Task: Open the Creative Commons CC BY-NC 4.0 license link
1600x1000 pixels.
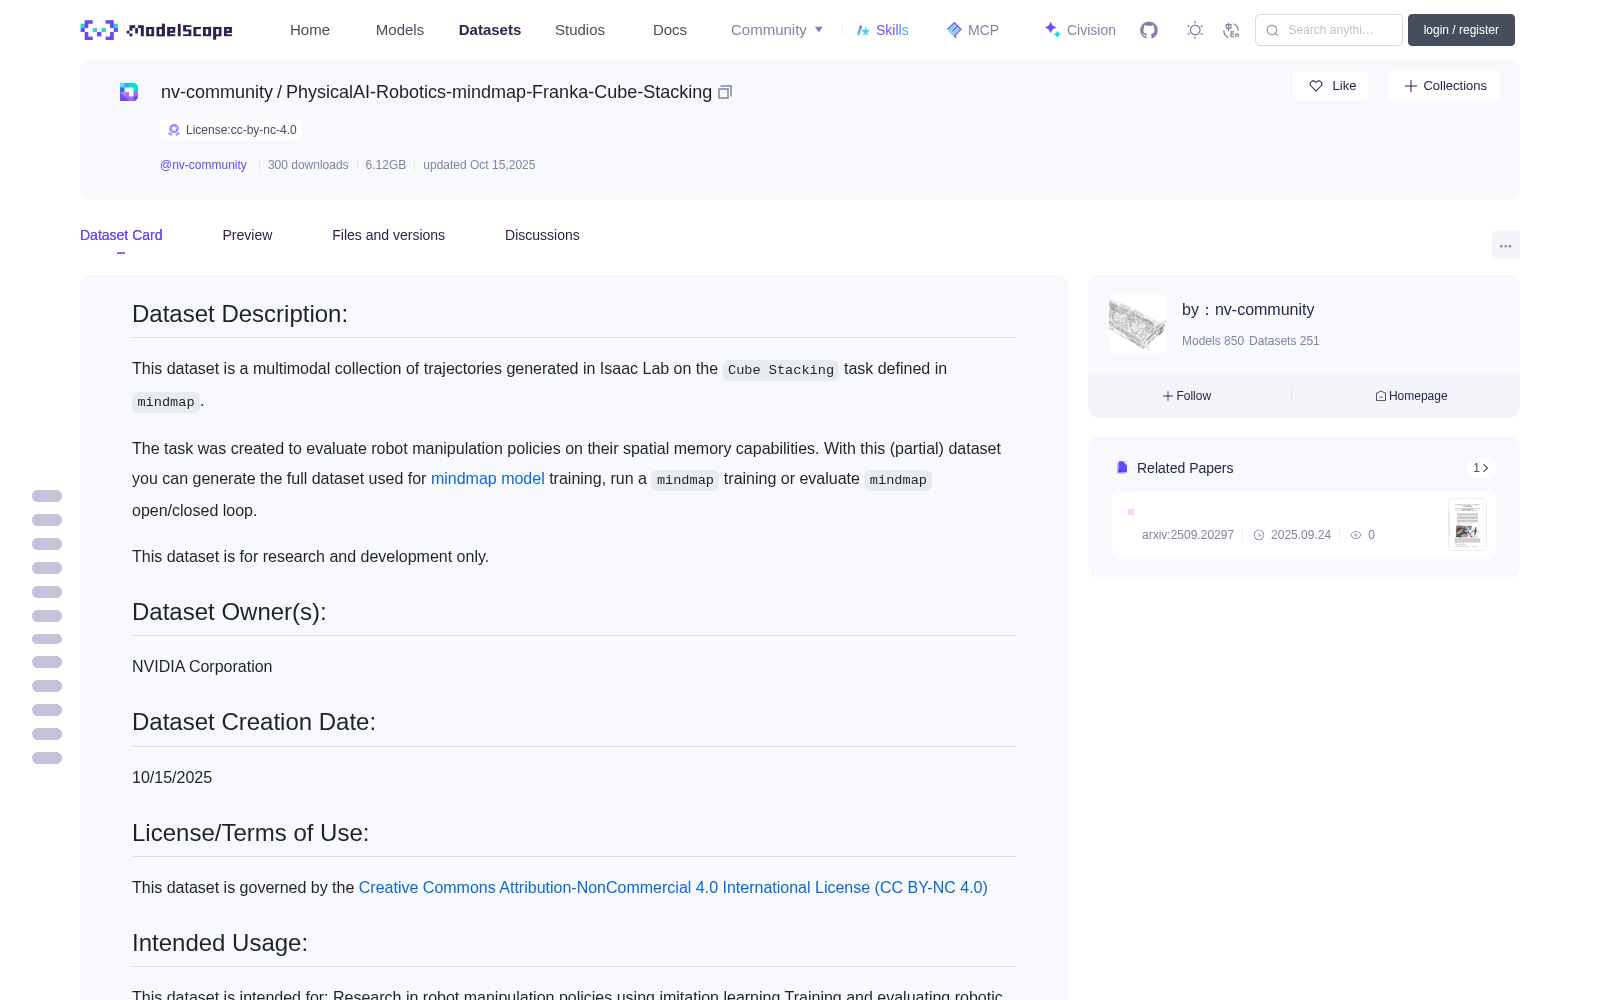Action: [673, 888]
